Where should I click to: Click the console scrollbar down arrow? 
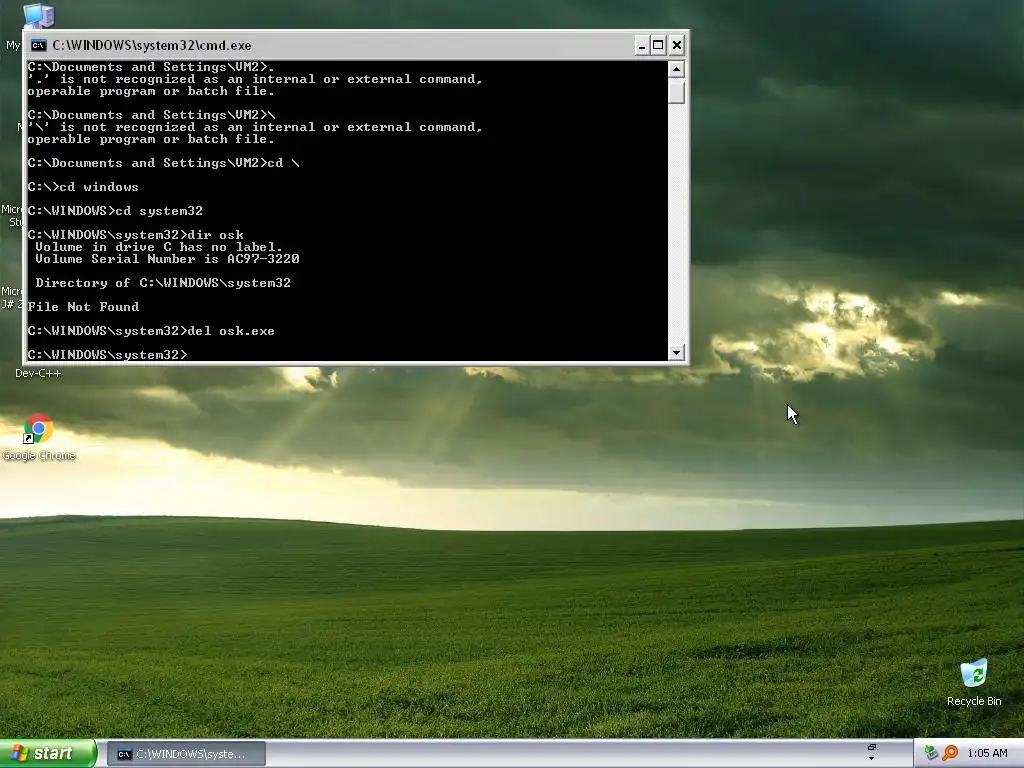(x=676, y=353)
